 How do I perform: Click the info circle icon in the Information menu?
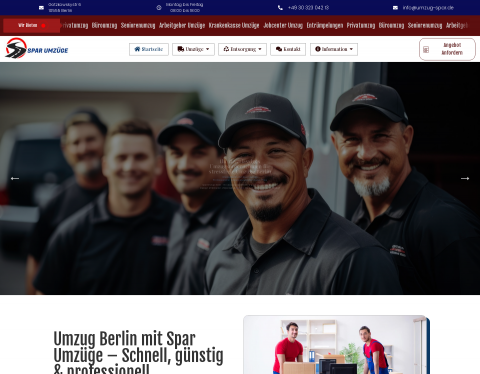point(318,49)
